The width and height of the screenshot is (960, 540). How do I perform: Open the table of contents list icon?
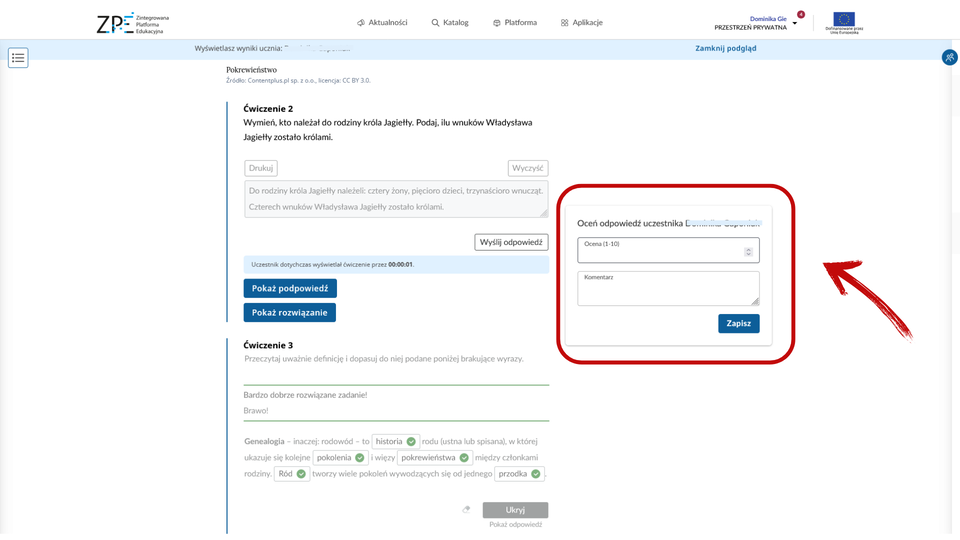tap(18, 58)
